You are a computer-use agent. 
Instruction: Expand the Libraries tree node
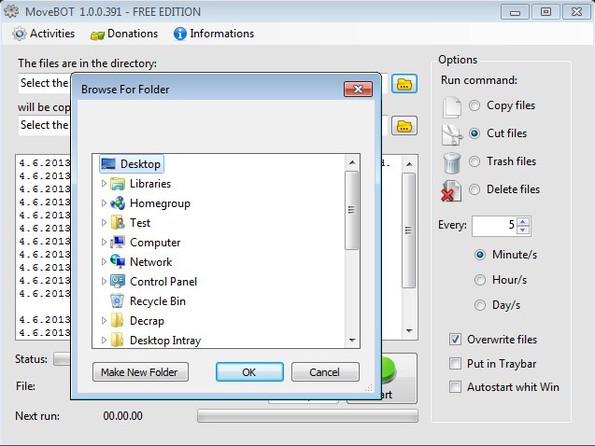[104, 184]
